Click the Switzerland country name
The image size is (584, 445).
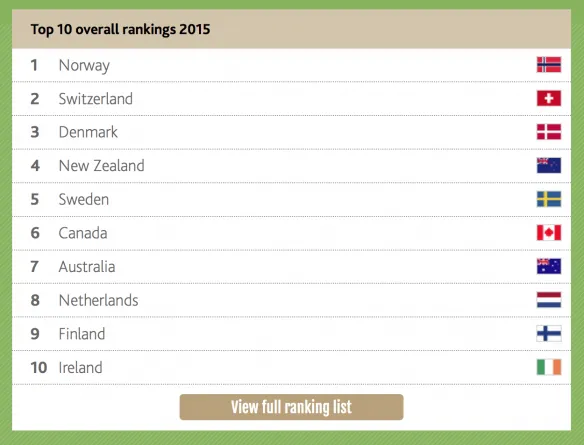pos(96,99)
